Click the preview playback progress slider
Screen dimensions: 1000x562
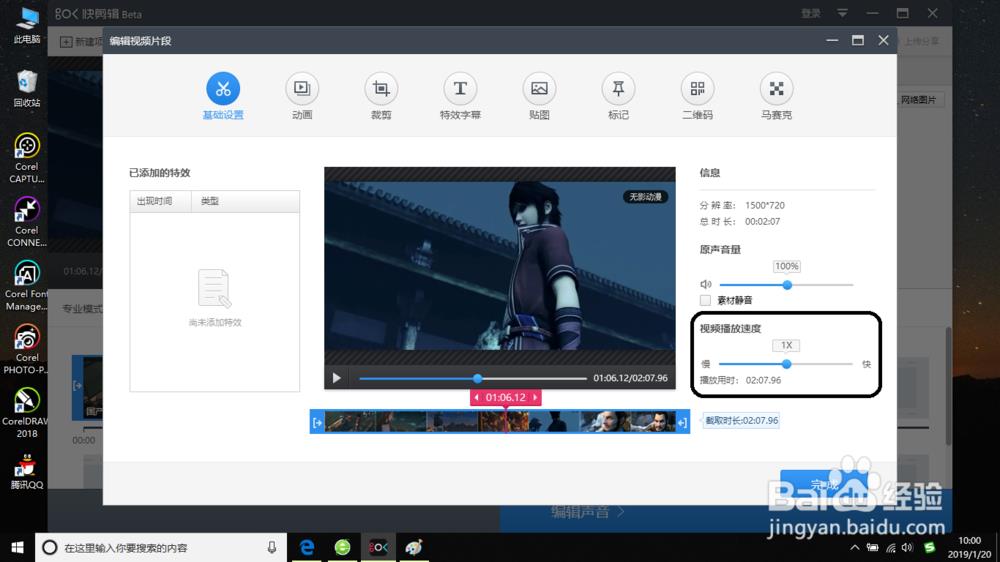[x=473, y=378]
